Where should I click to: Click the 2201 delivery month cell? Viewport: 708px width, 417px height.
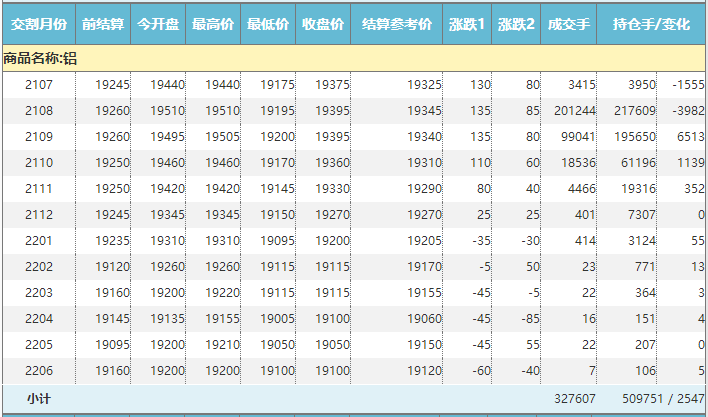[x=38, y=241]
